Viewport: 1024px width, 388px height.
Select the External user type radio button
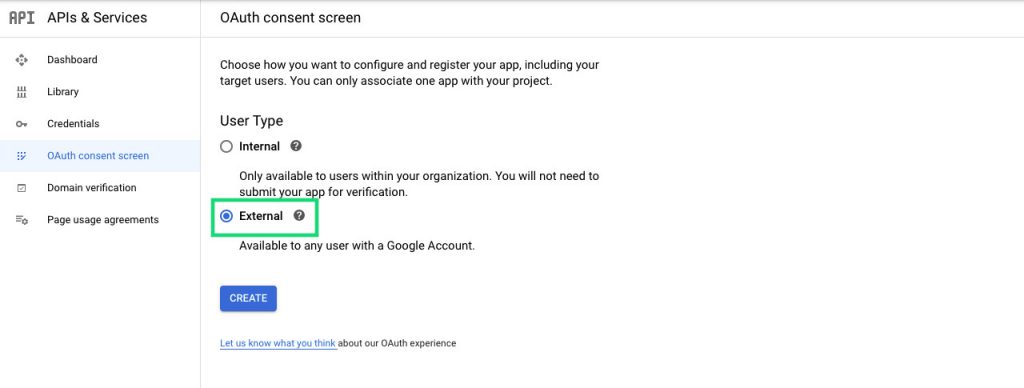tap(226, 216)
